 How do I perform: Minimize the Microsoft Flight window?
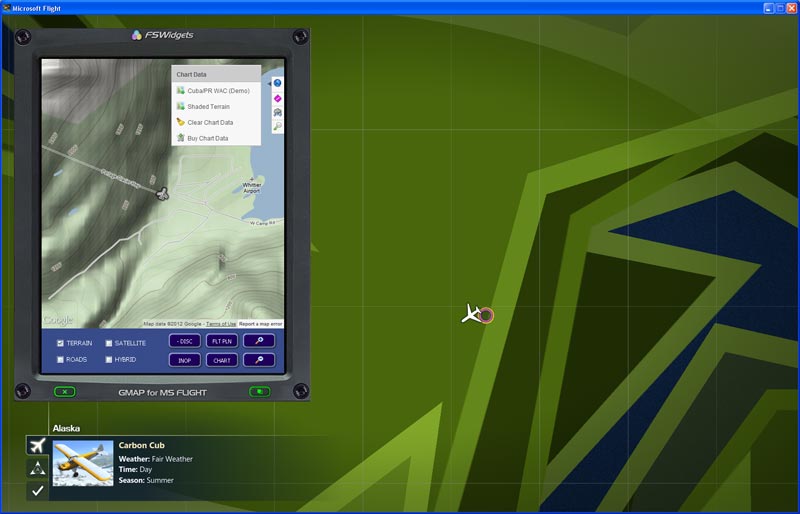[768, 8]
